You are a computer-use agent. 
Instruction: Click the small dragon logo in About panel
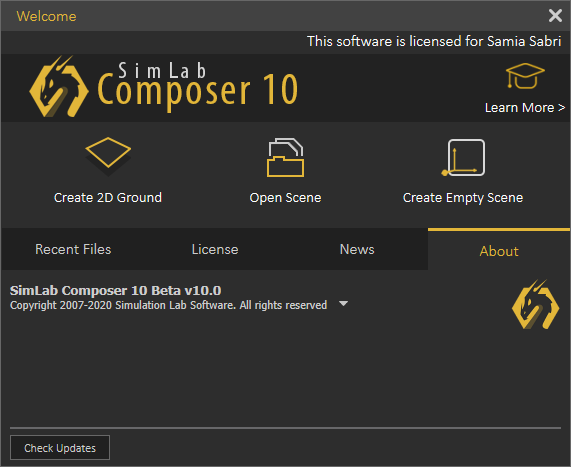(535, 304)
